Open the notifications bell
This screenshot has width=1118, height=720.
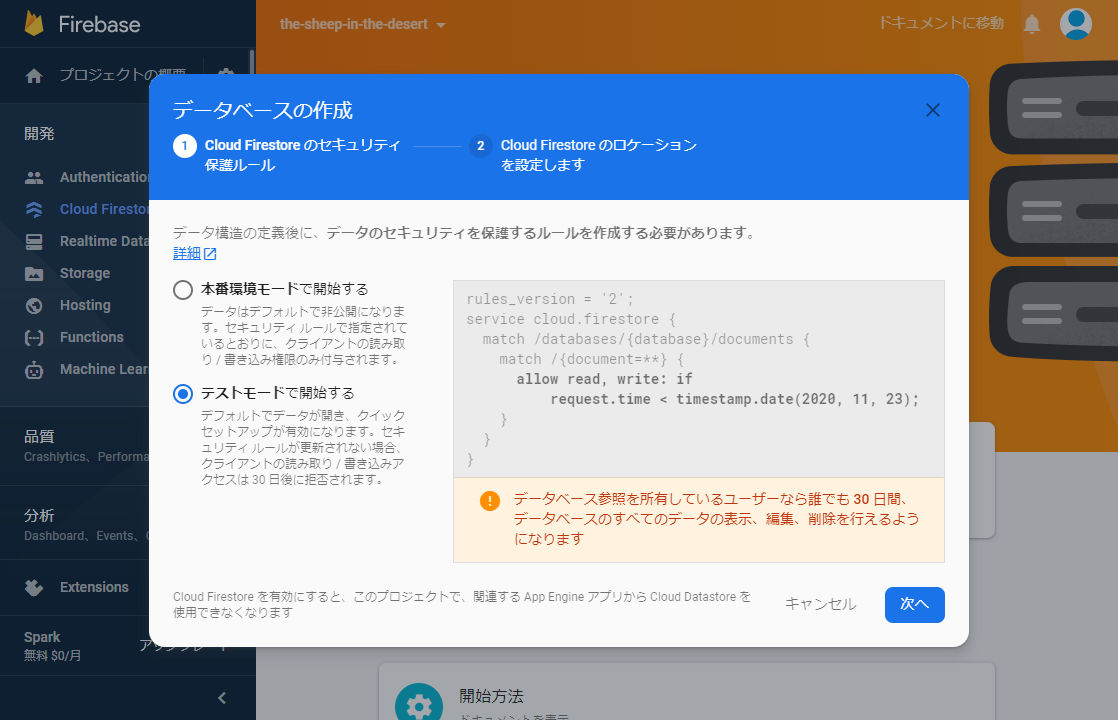click(x=1031, y=23)
